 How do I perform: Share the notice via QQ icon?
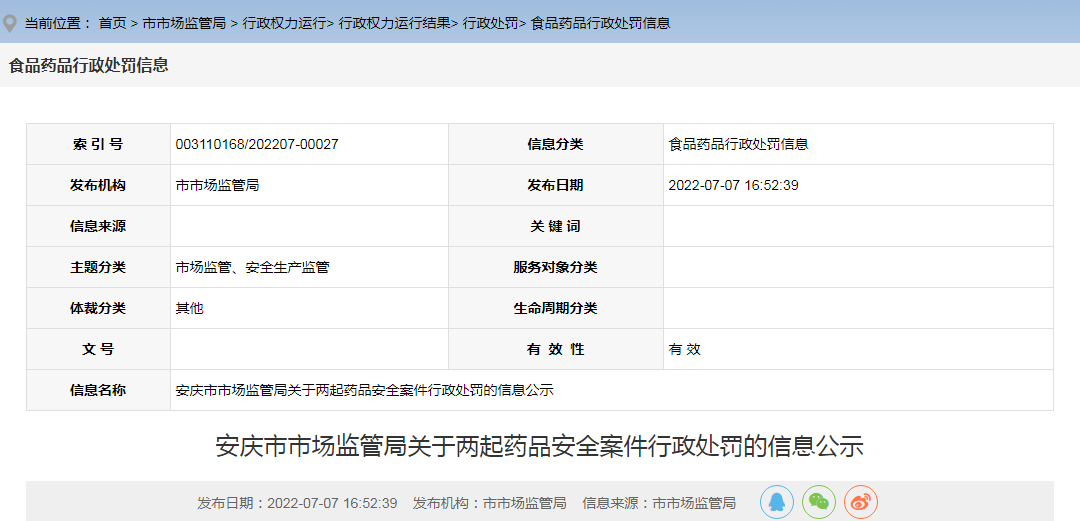[x=777, y=502]
